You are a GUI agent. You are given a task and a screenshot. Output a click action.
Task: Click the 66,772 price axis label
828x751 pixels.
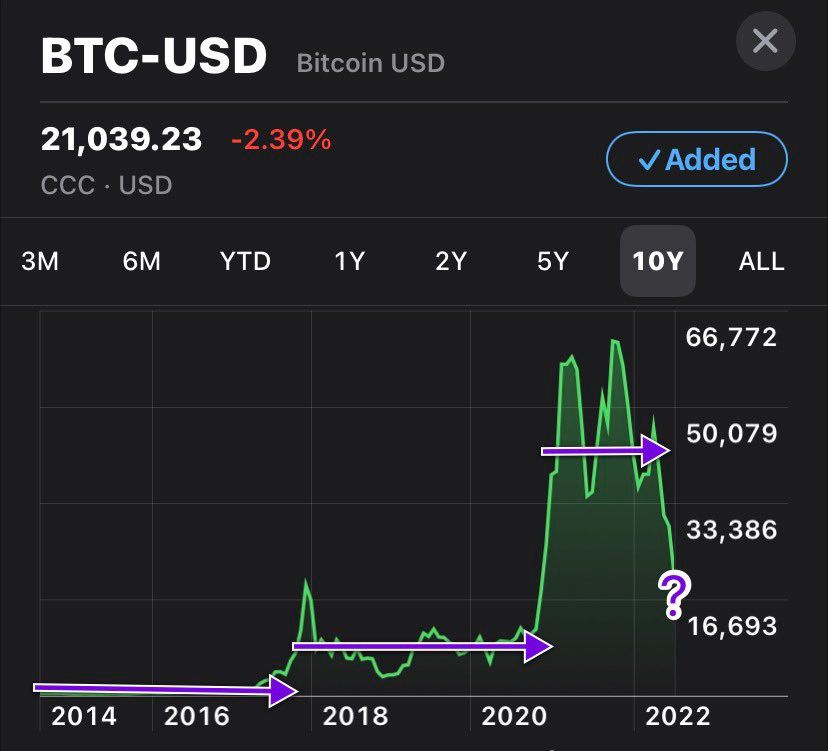[x=731, y=337]
